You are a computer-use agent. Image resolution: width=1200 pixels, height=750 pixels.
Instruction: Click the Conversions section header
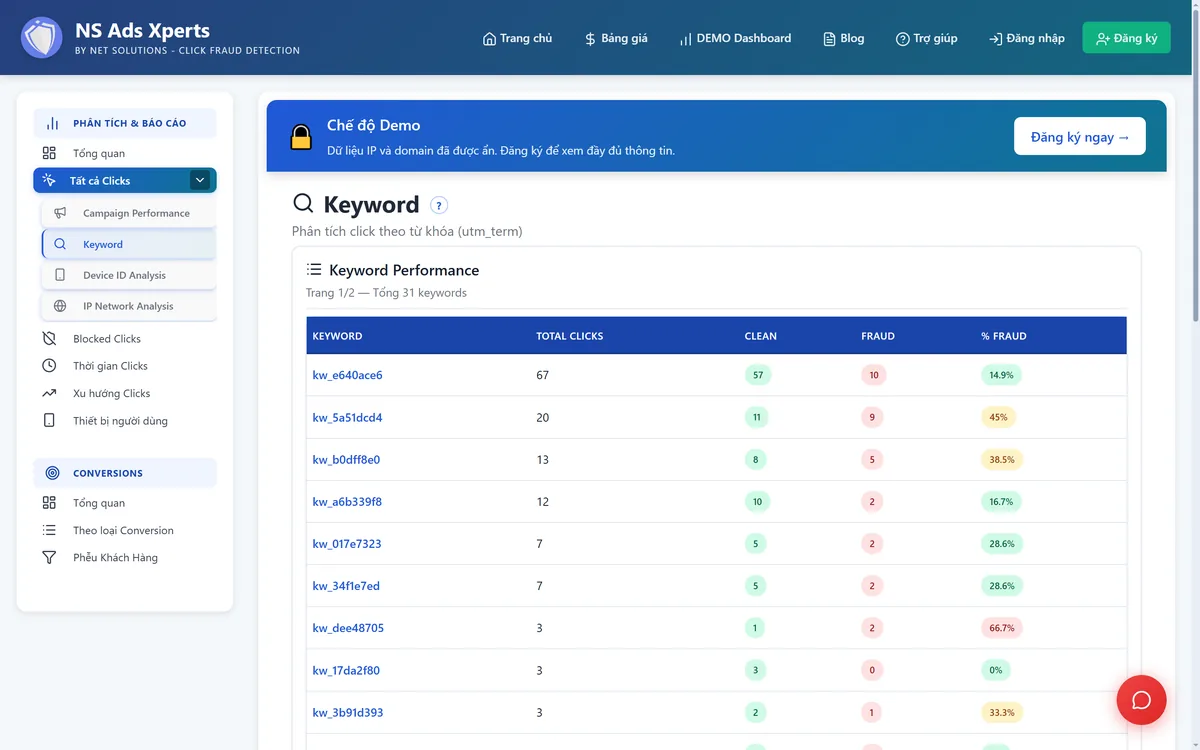pyautogui.click(x=125, y=473)
